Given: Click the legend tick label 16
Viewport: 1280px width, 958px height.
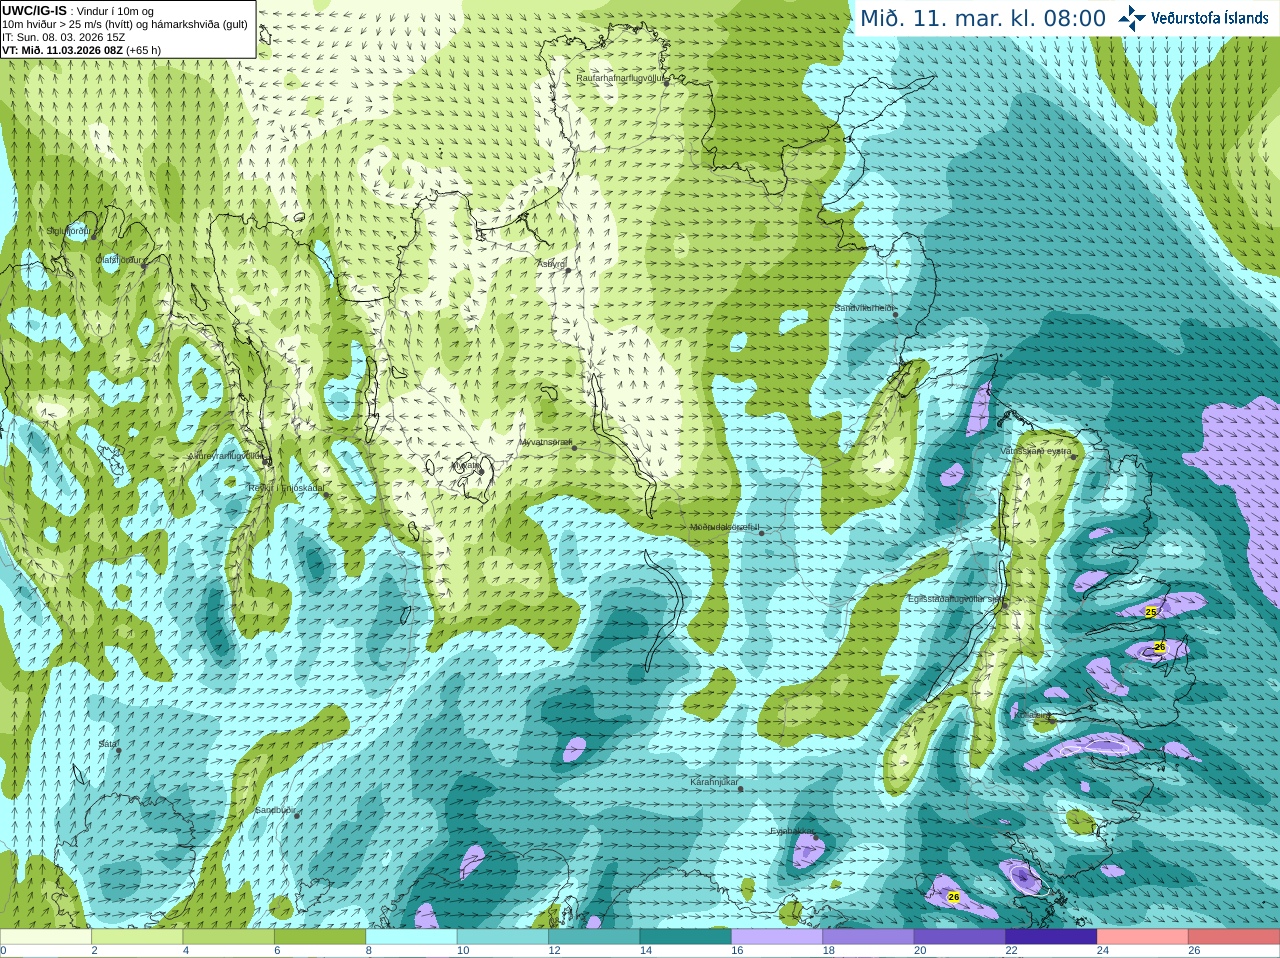Looking at the screenshot, I should pyautogui.click(x=737, y=951).
